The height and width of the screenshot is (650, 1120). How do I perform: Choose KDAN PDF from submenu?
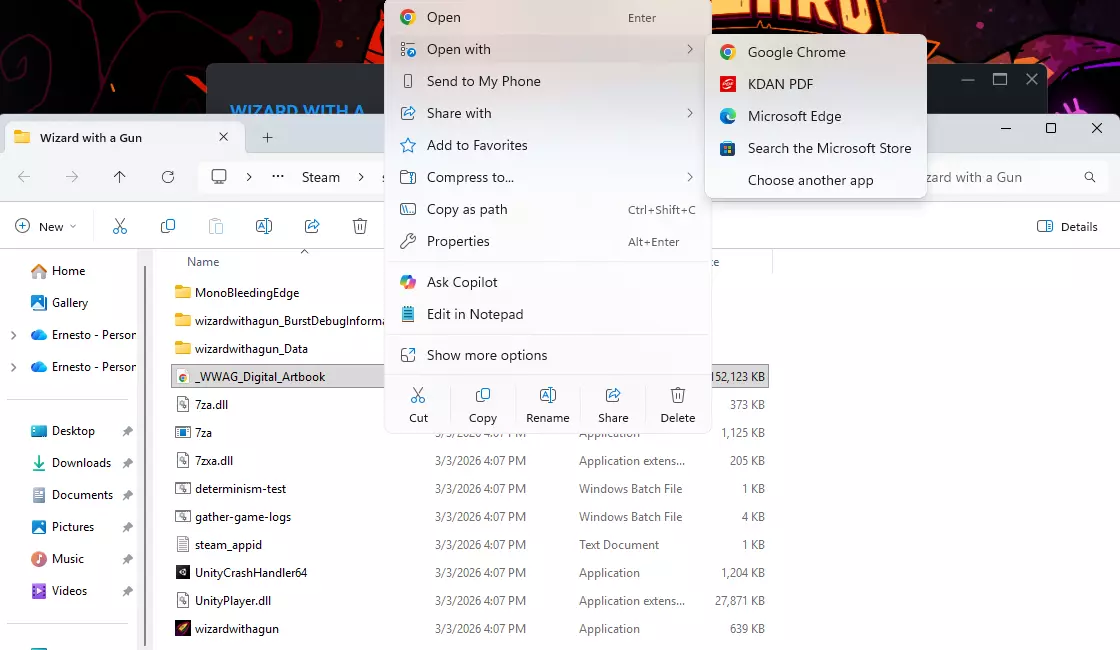tap(816, 84)
